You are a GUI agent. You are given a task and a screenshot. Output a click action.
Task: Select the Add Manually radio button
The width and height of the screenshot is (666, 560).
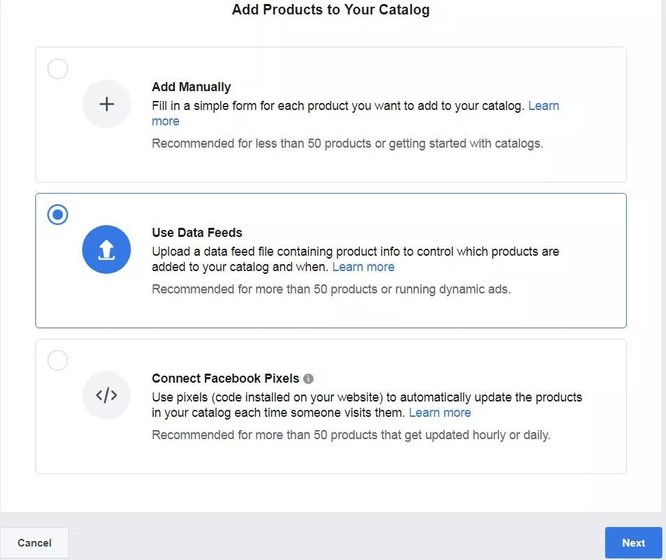point(58,69)
